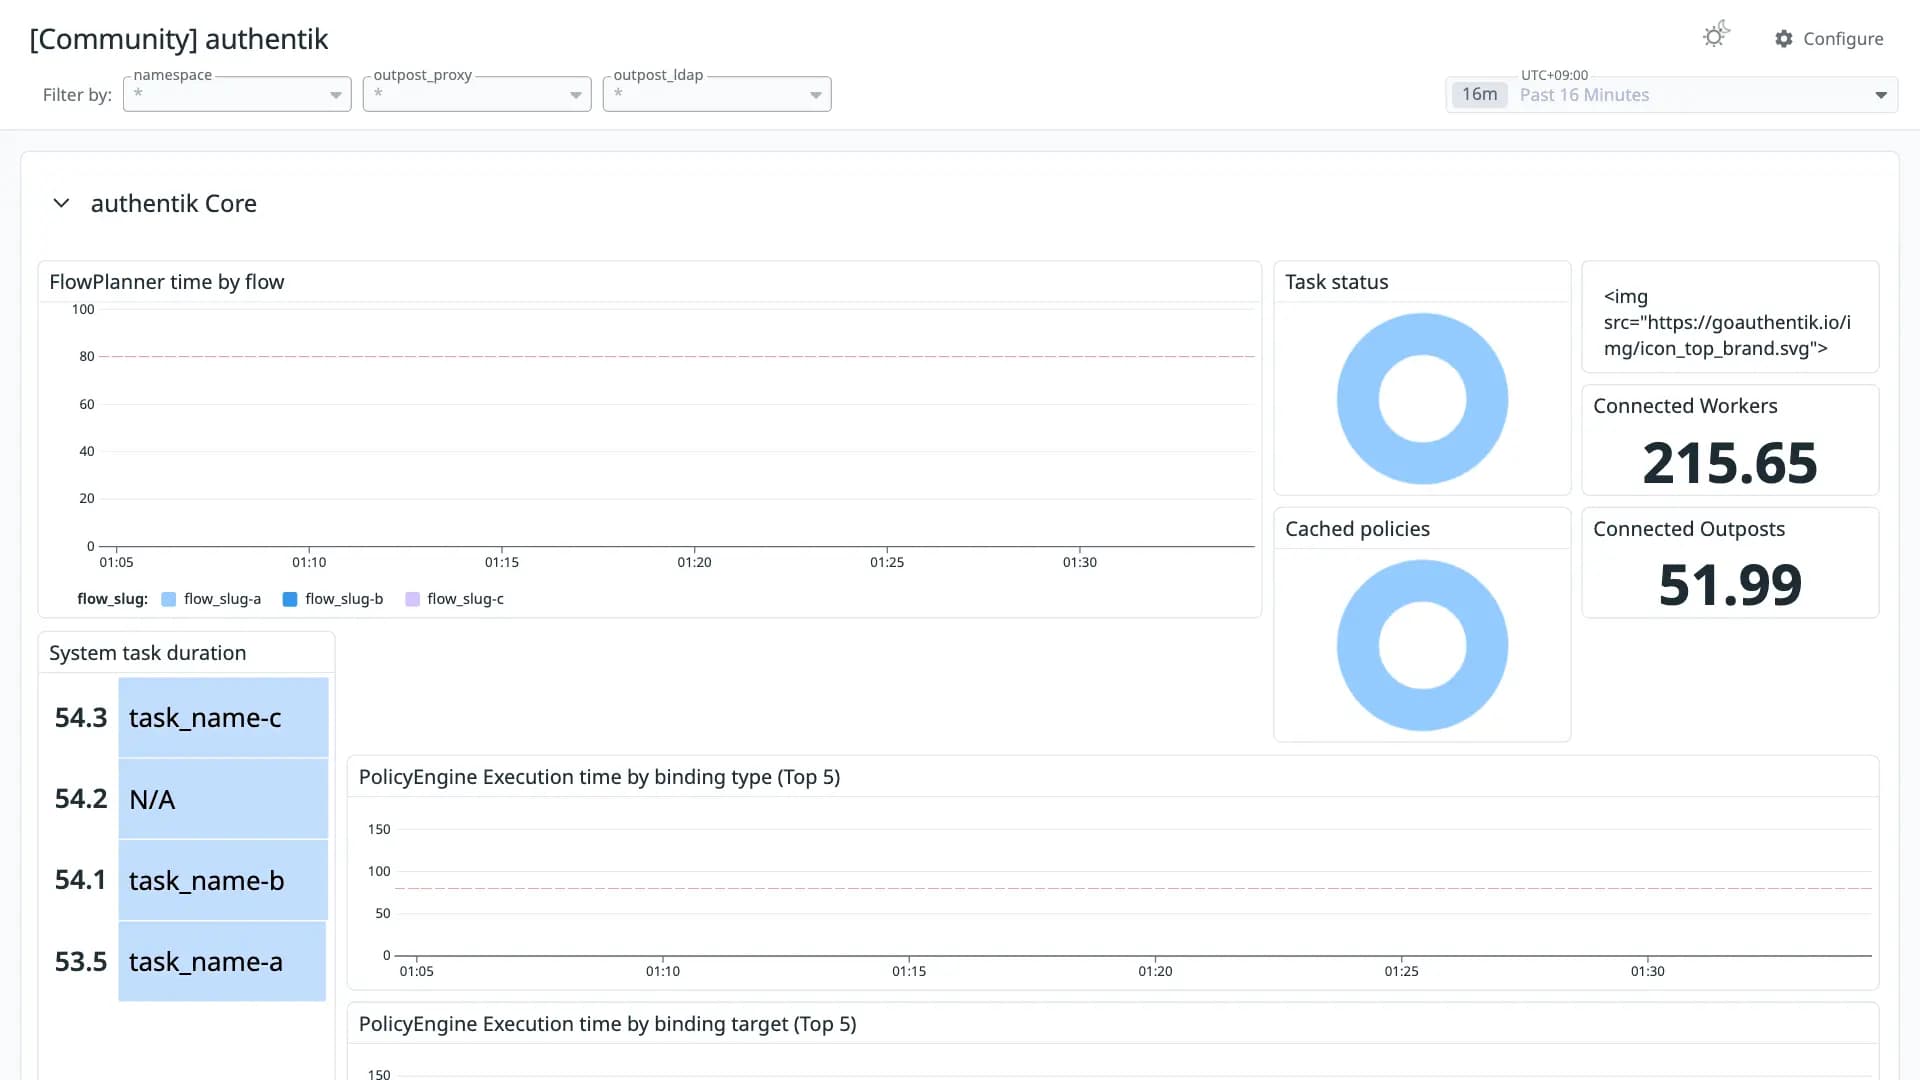
Task: Select the task_name-a bar
Action: click(x=222, y=961)
